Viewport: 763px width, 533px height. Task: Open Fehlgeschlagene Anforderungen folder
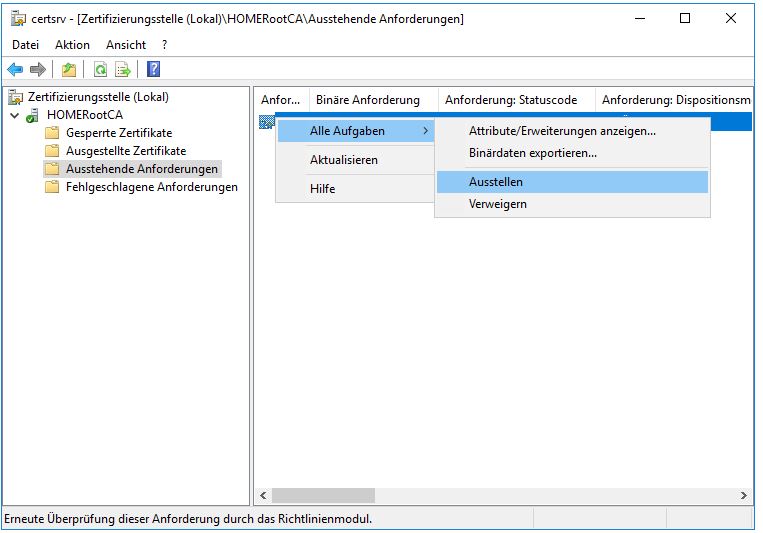[x=151, y=187]
